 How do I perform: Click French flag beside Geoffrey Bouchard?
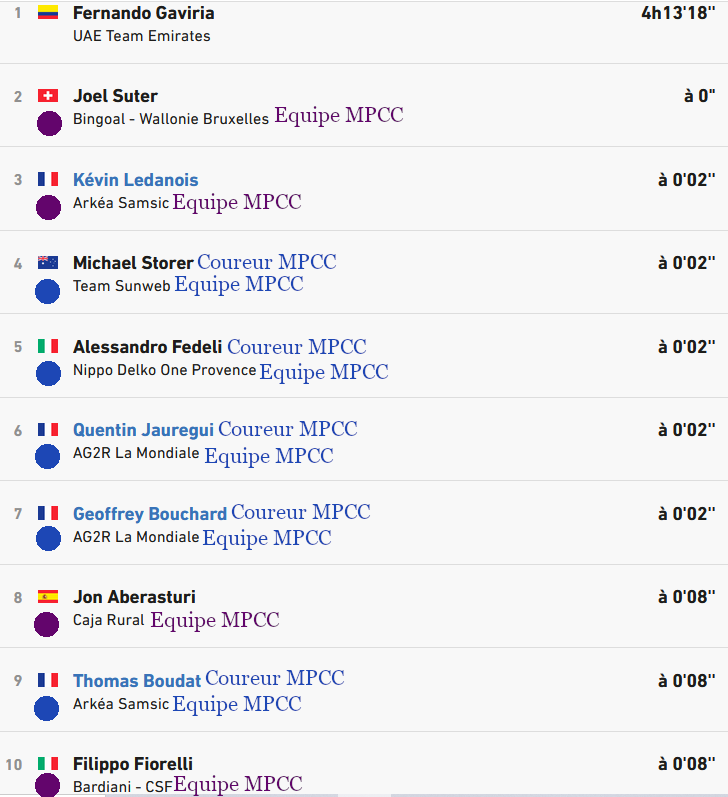pos(47,513)
